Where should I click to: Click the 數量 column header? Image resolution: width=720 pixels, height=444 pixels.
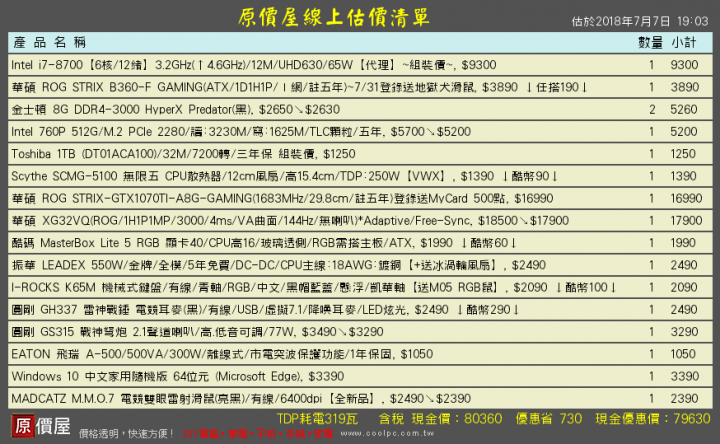click(651, 43)
